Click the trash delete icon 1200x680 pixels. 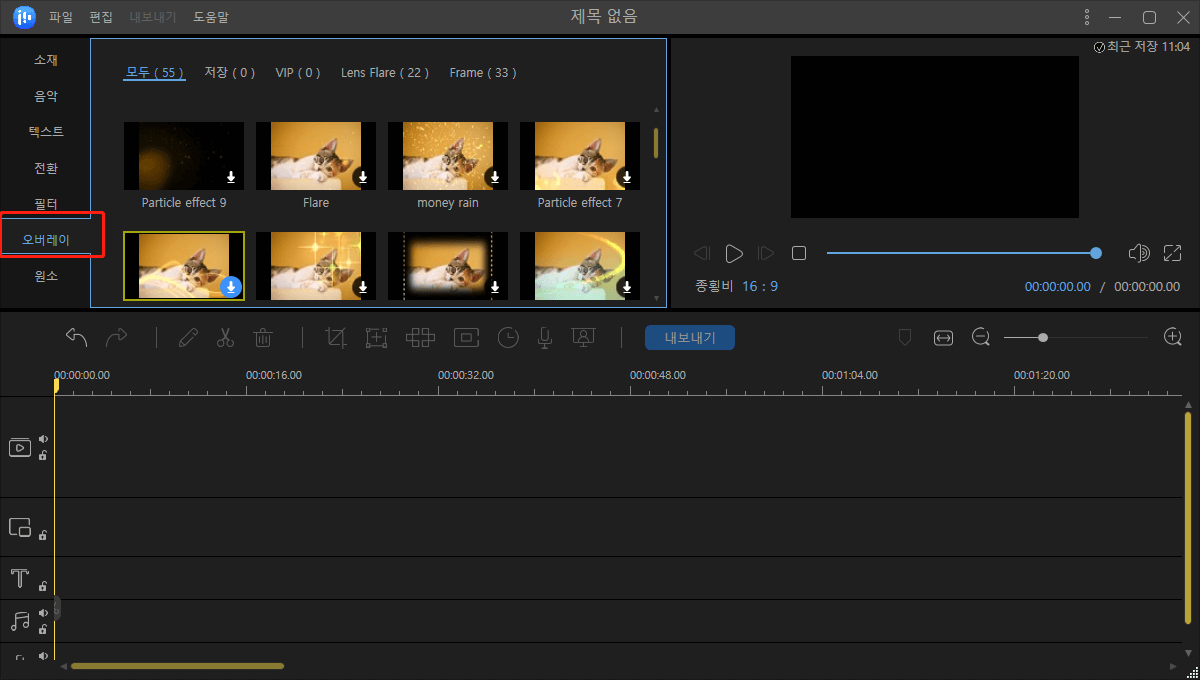coord(263,338)
